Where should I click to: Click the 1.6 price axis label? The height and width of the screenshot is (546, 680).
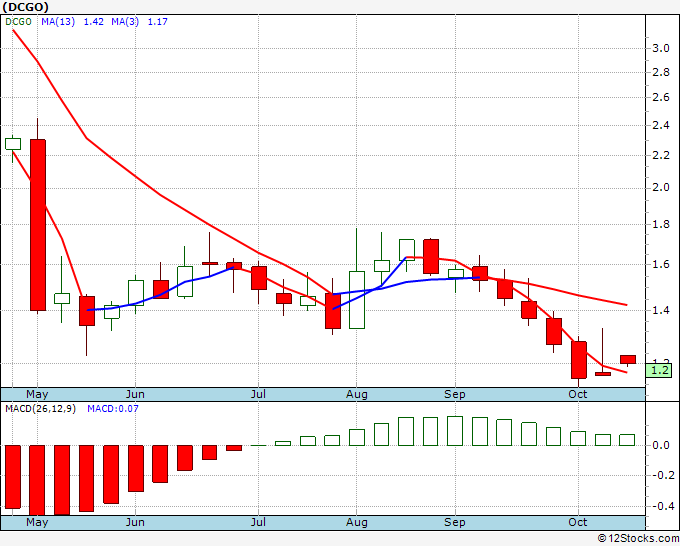tap(661, 265)
